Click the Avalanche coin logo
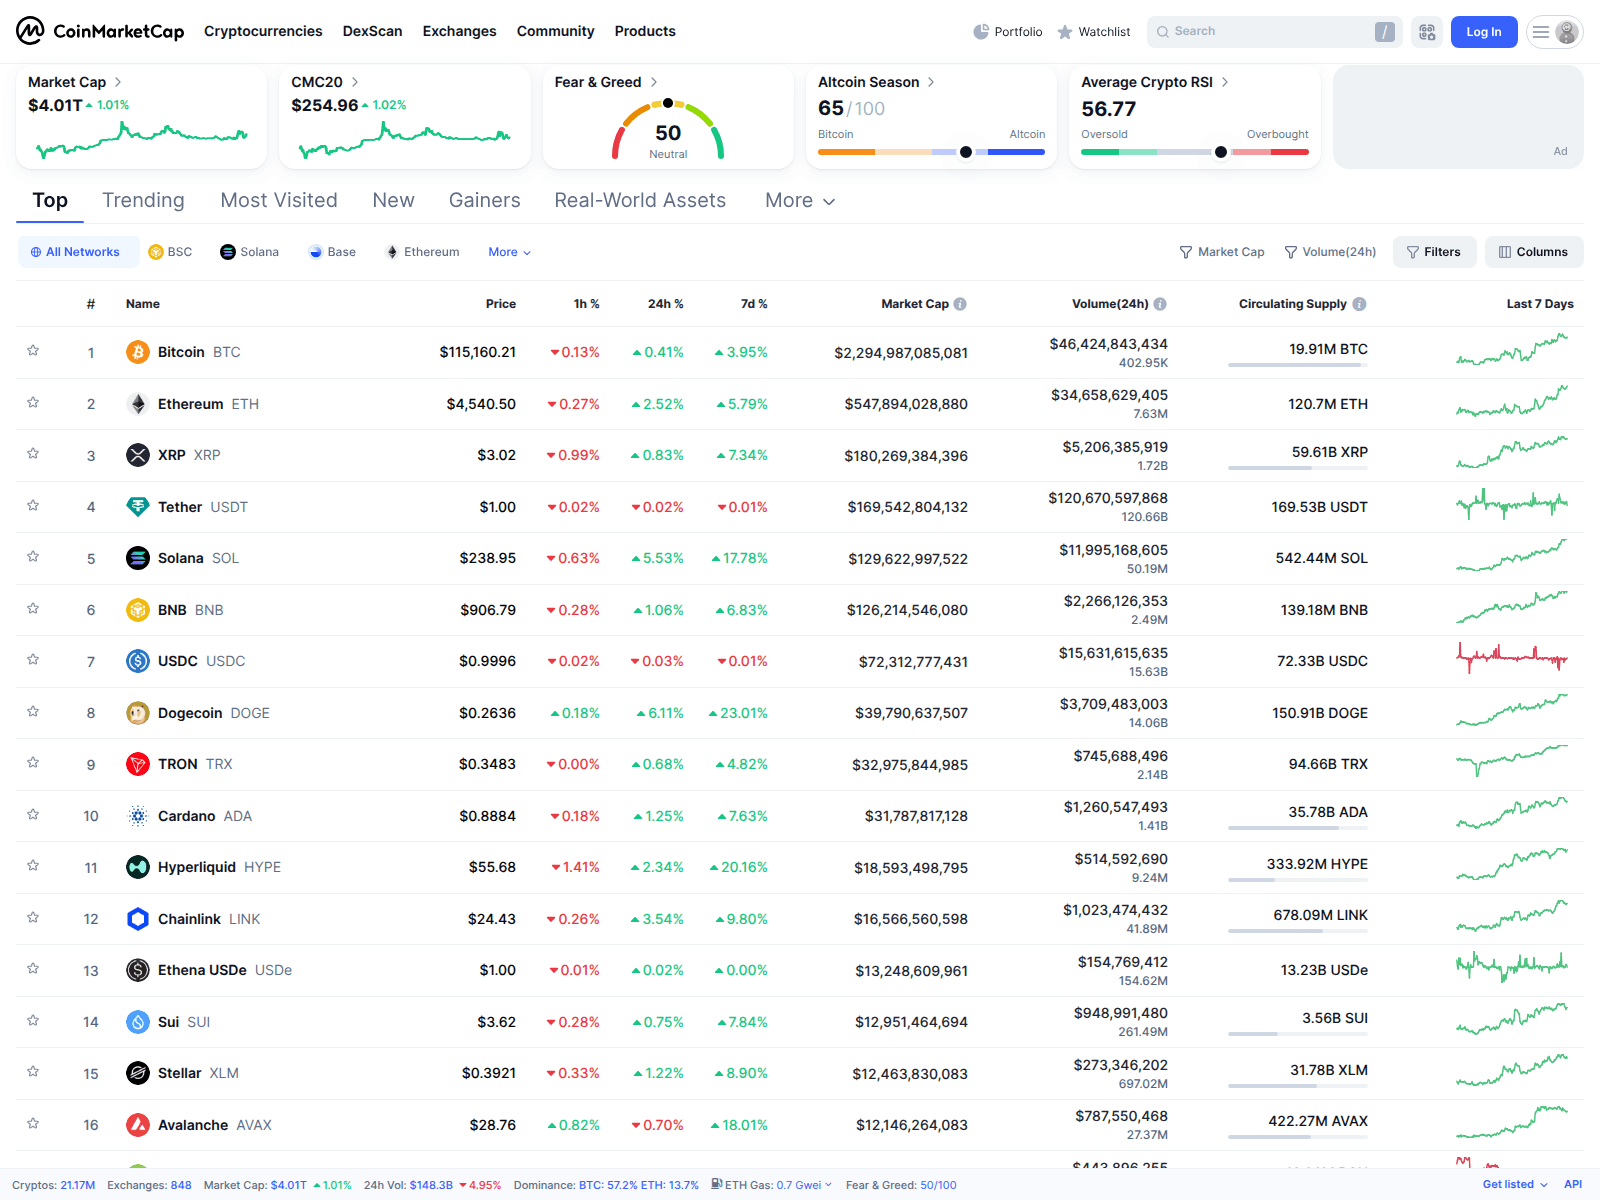The width and height of the screenshot is (1600, 1200). 138,1125
